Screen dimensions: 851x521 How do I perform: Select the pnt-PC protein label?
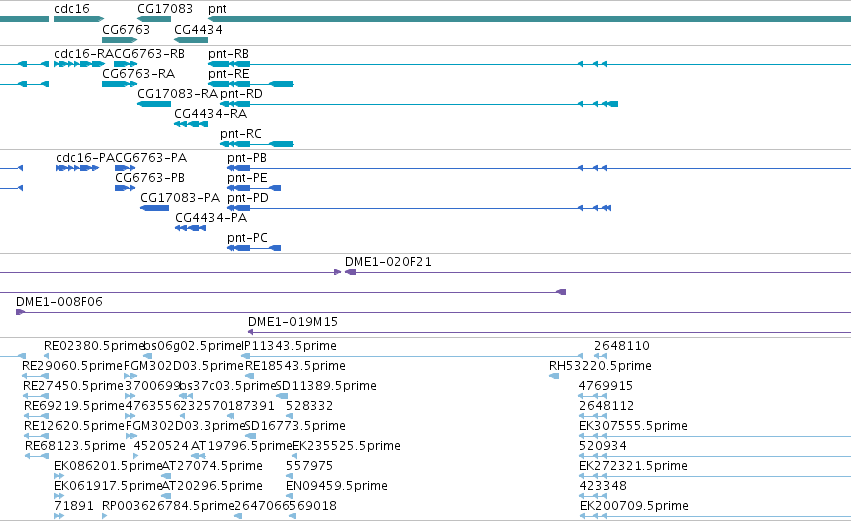pos(247,238)
